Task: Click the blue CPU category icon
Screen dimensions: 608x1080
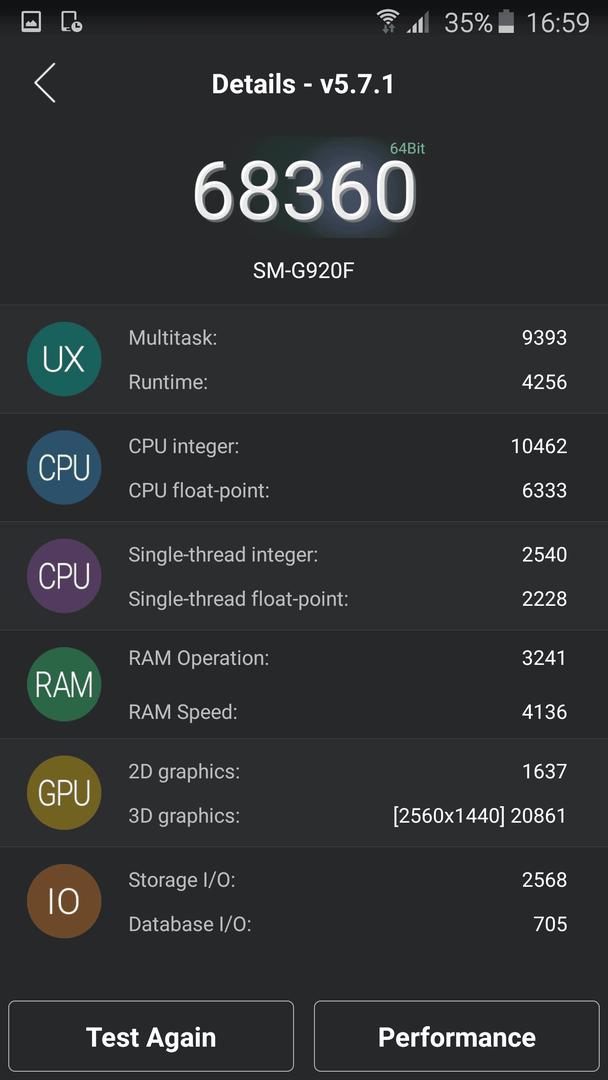Action: pos(64,468)
